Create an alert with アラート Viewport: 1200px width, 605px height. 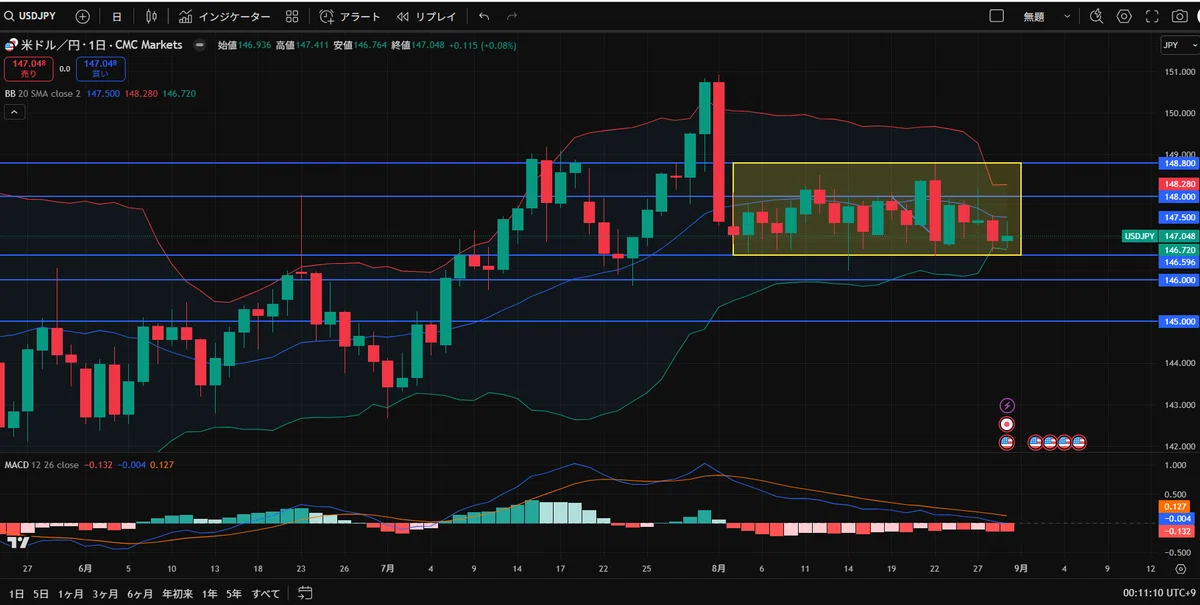tap(350, 16)
